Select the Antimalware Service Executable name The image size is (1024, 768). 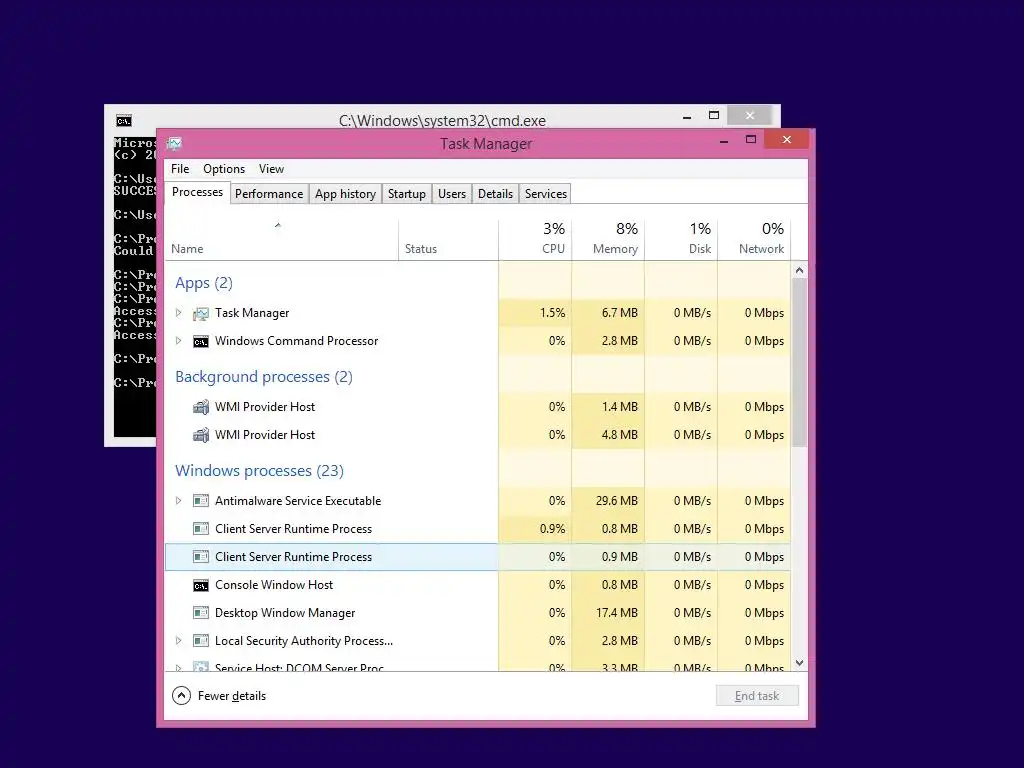298,501
